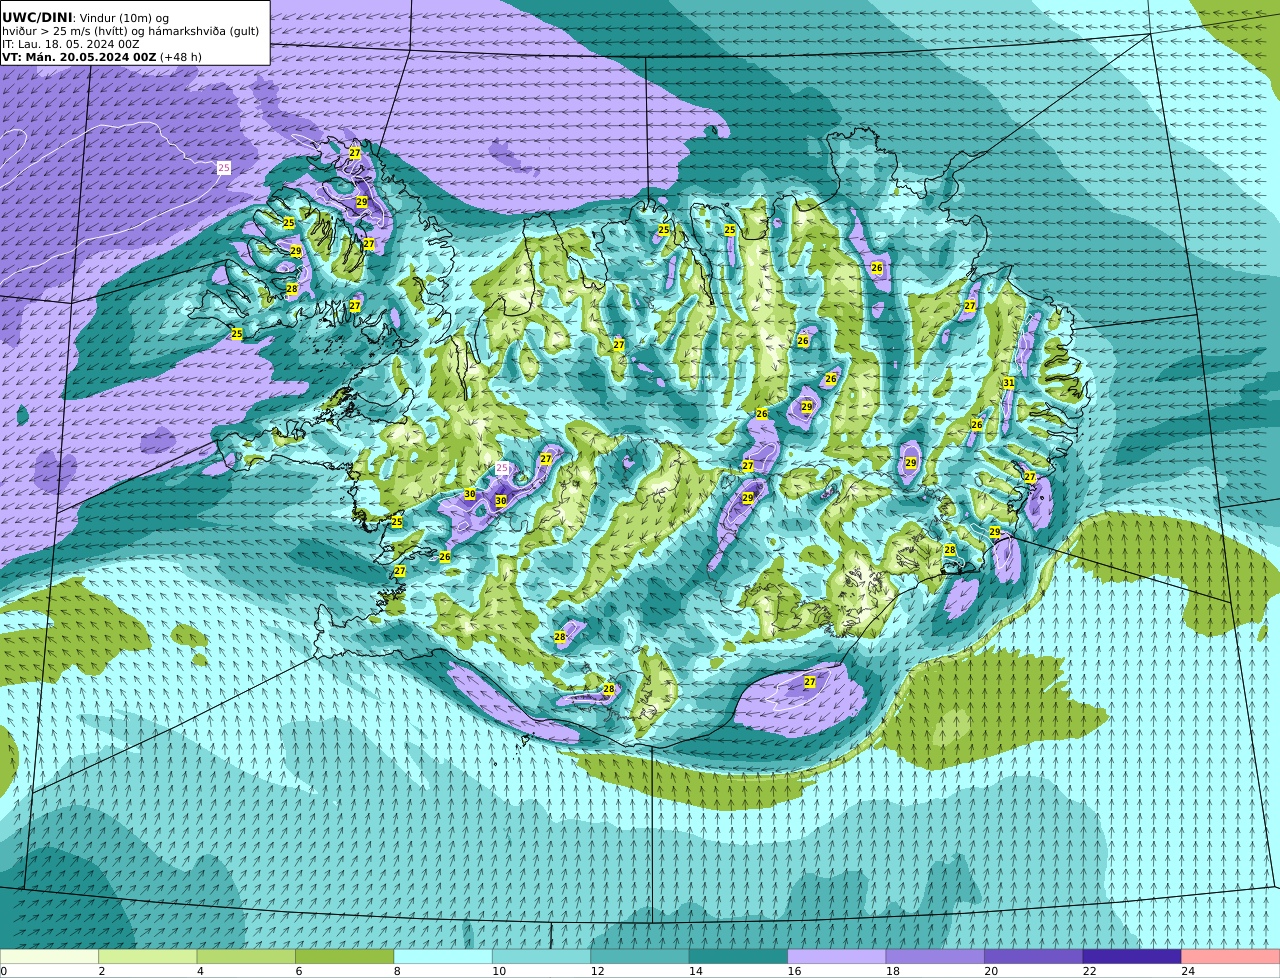This screenshot has height=978, width=1280.
Task: Click the "(+48 h)" forecast offset text
Action: pos(181,57)
